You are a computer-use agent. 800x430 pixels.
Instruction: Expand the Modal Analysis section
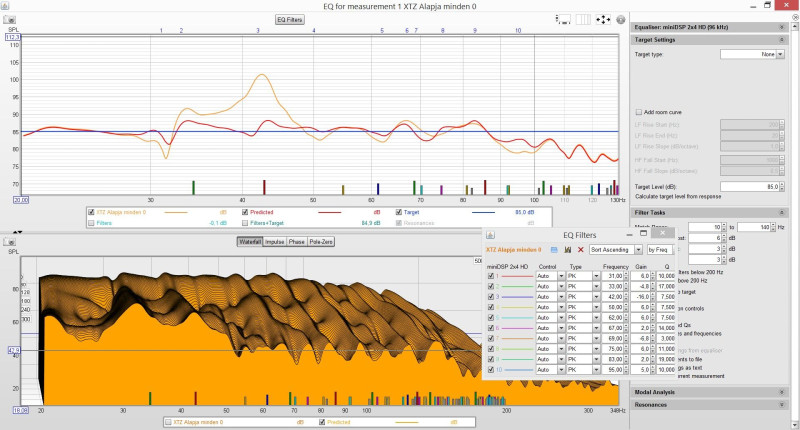pyautogui.click(x=782, y=392)
